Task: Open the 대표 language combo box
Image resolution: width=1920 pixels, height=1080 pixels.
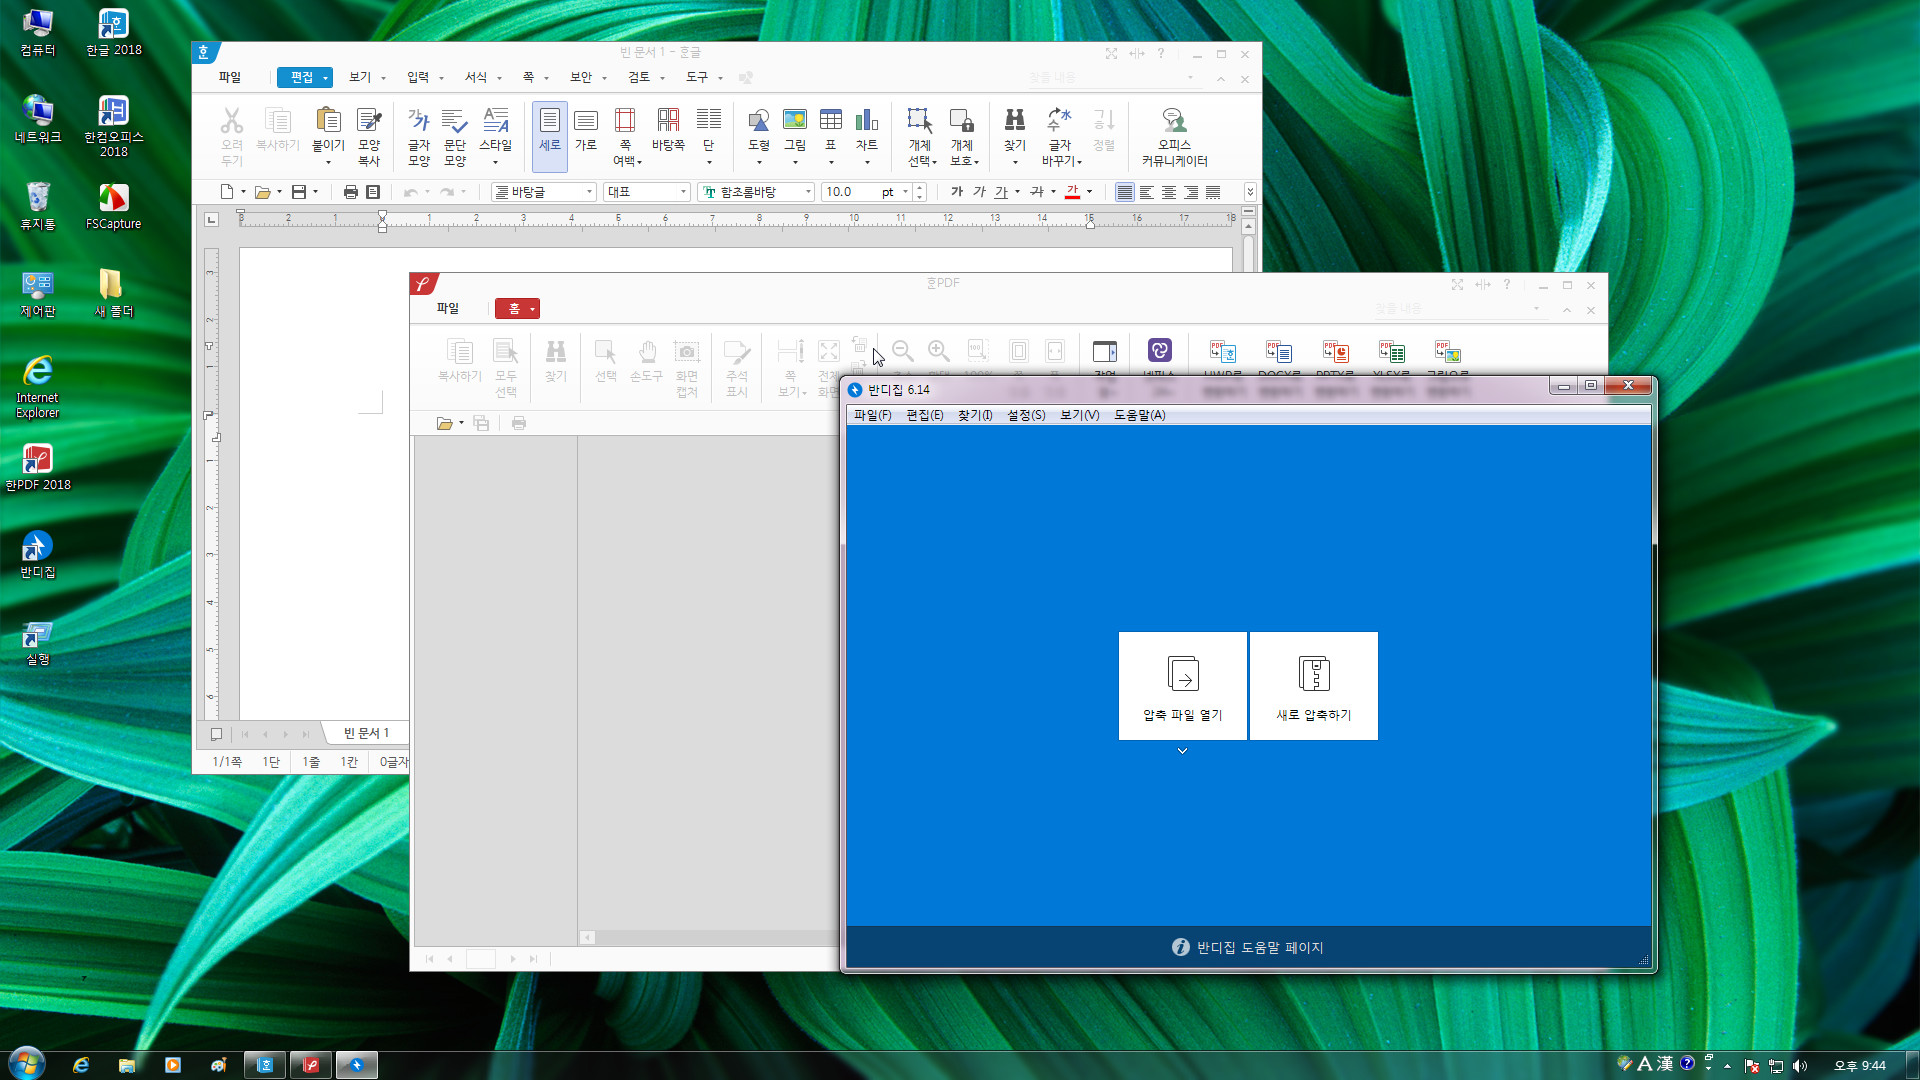Action: pyautogui.click(x=647, y=192)
